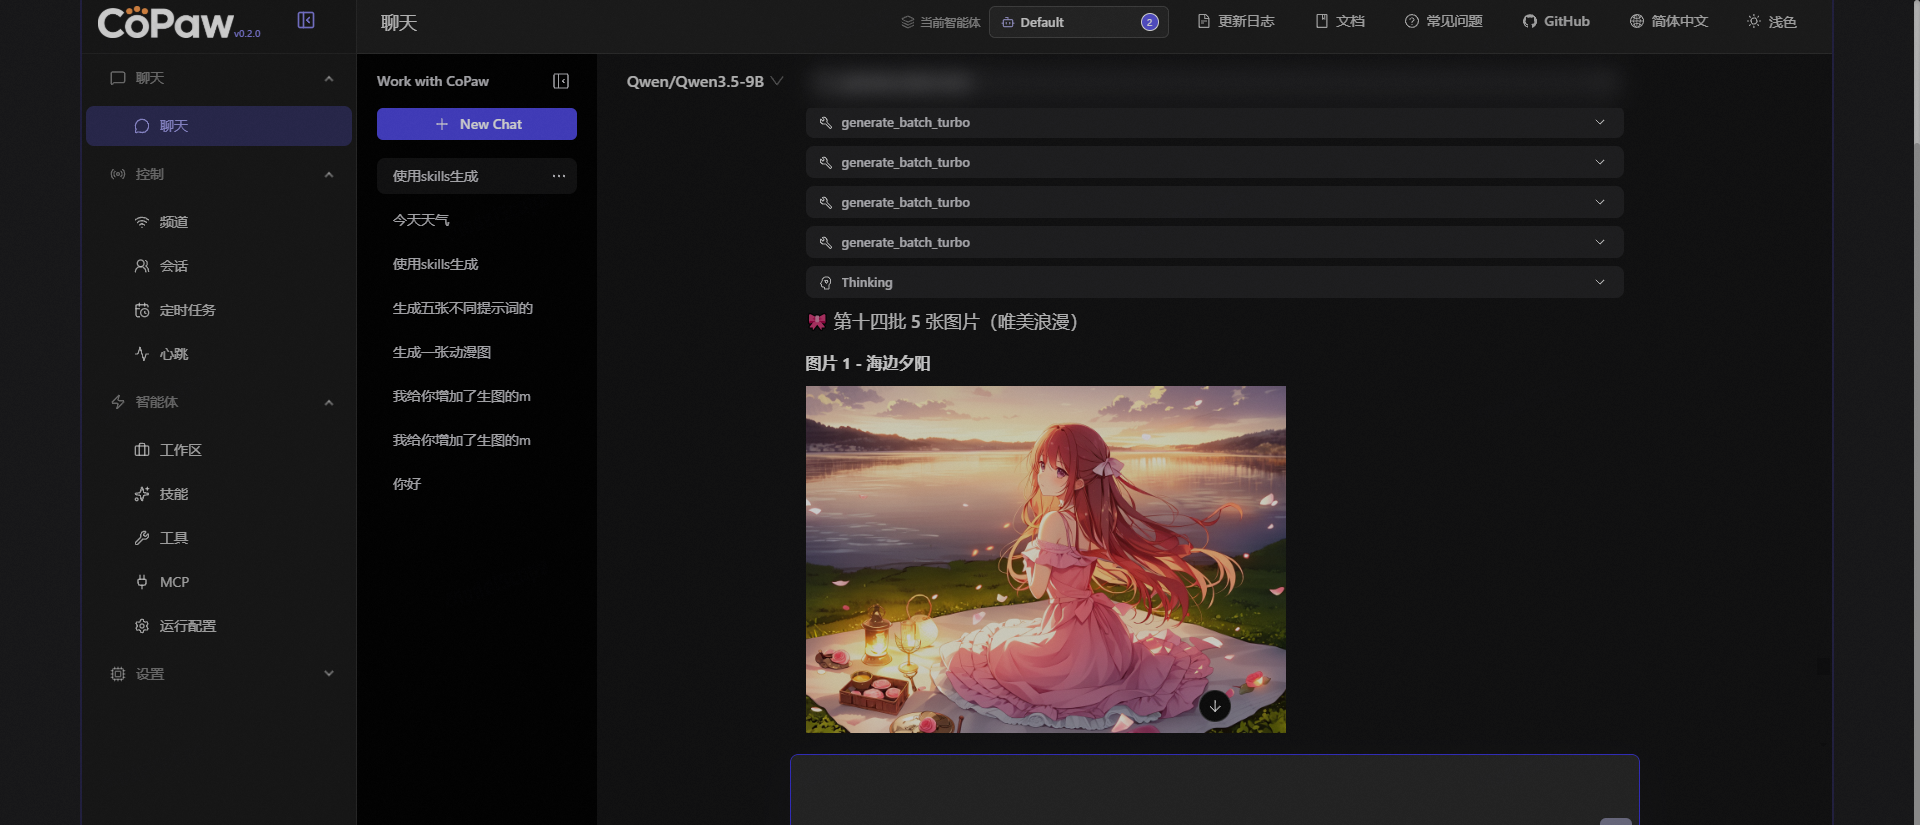Click the chat message input box
This screenshot has width=1920, height=825.
pos(1214,789)
